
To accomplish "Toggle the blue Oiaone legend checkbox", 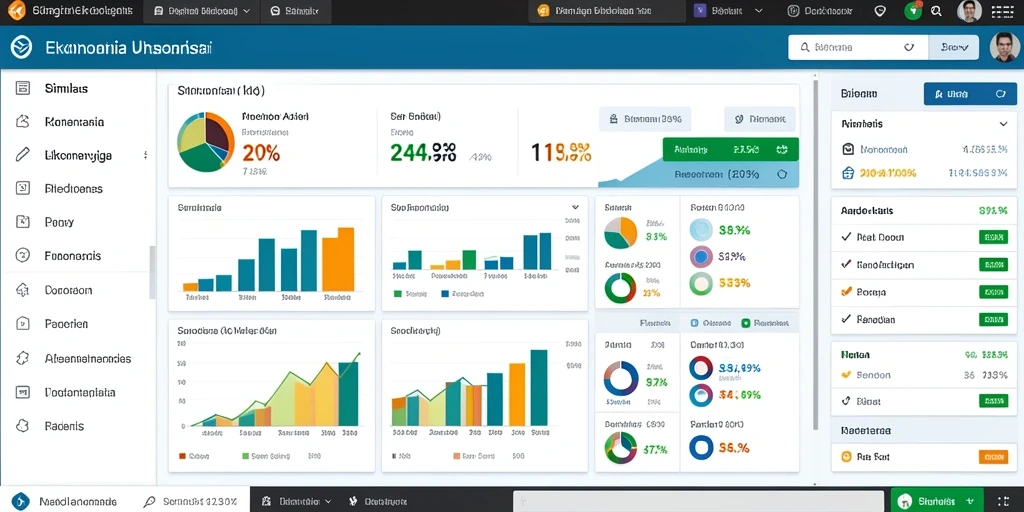I will point(695,323).
